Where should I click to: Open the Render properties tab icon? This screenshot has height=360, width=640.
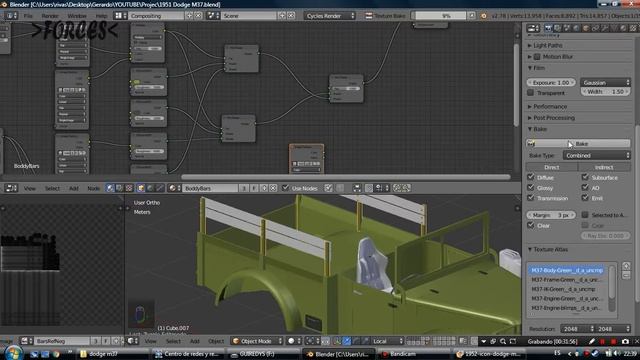548,28
